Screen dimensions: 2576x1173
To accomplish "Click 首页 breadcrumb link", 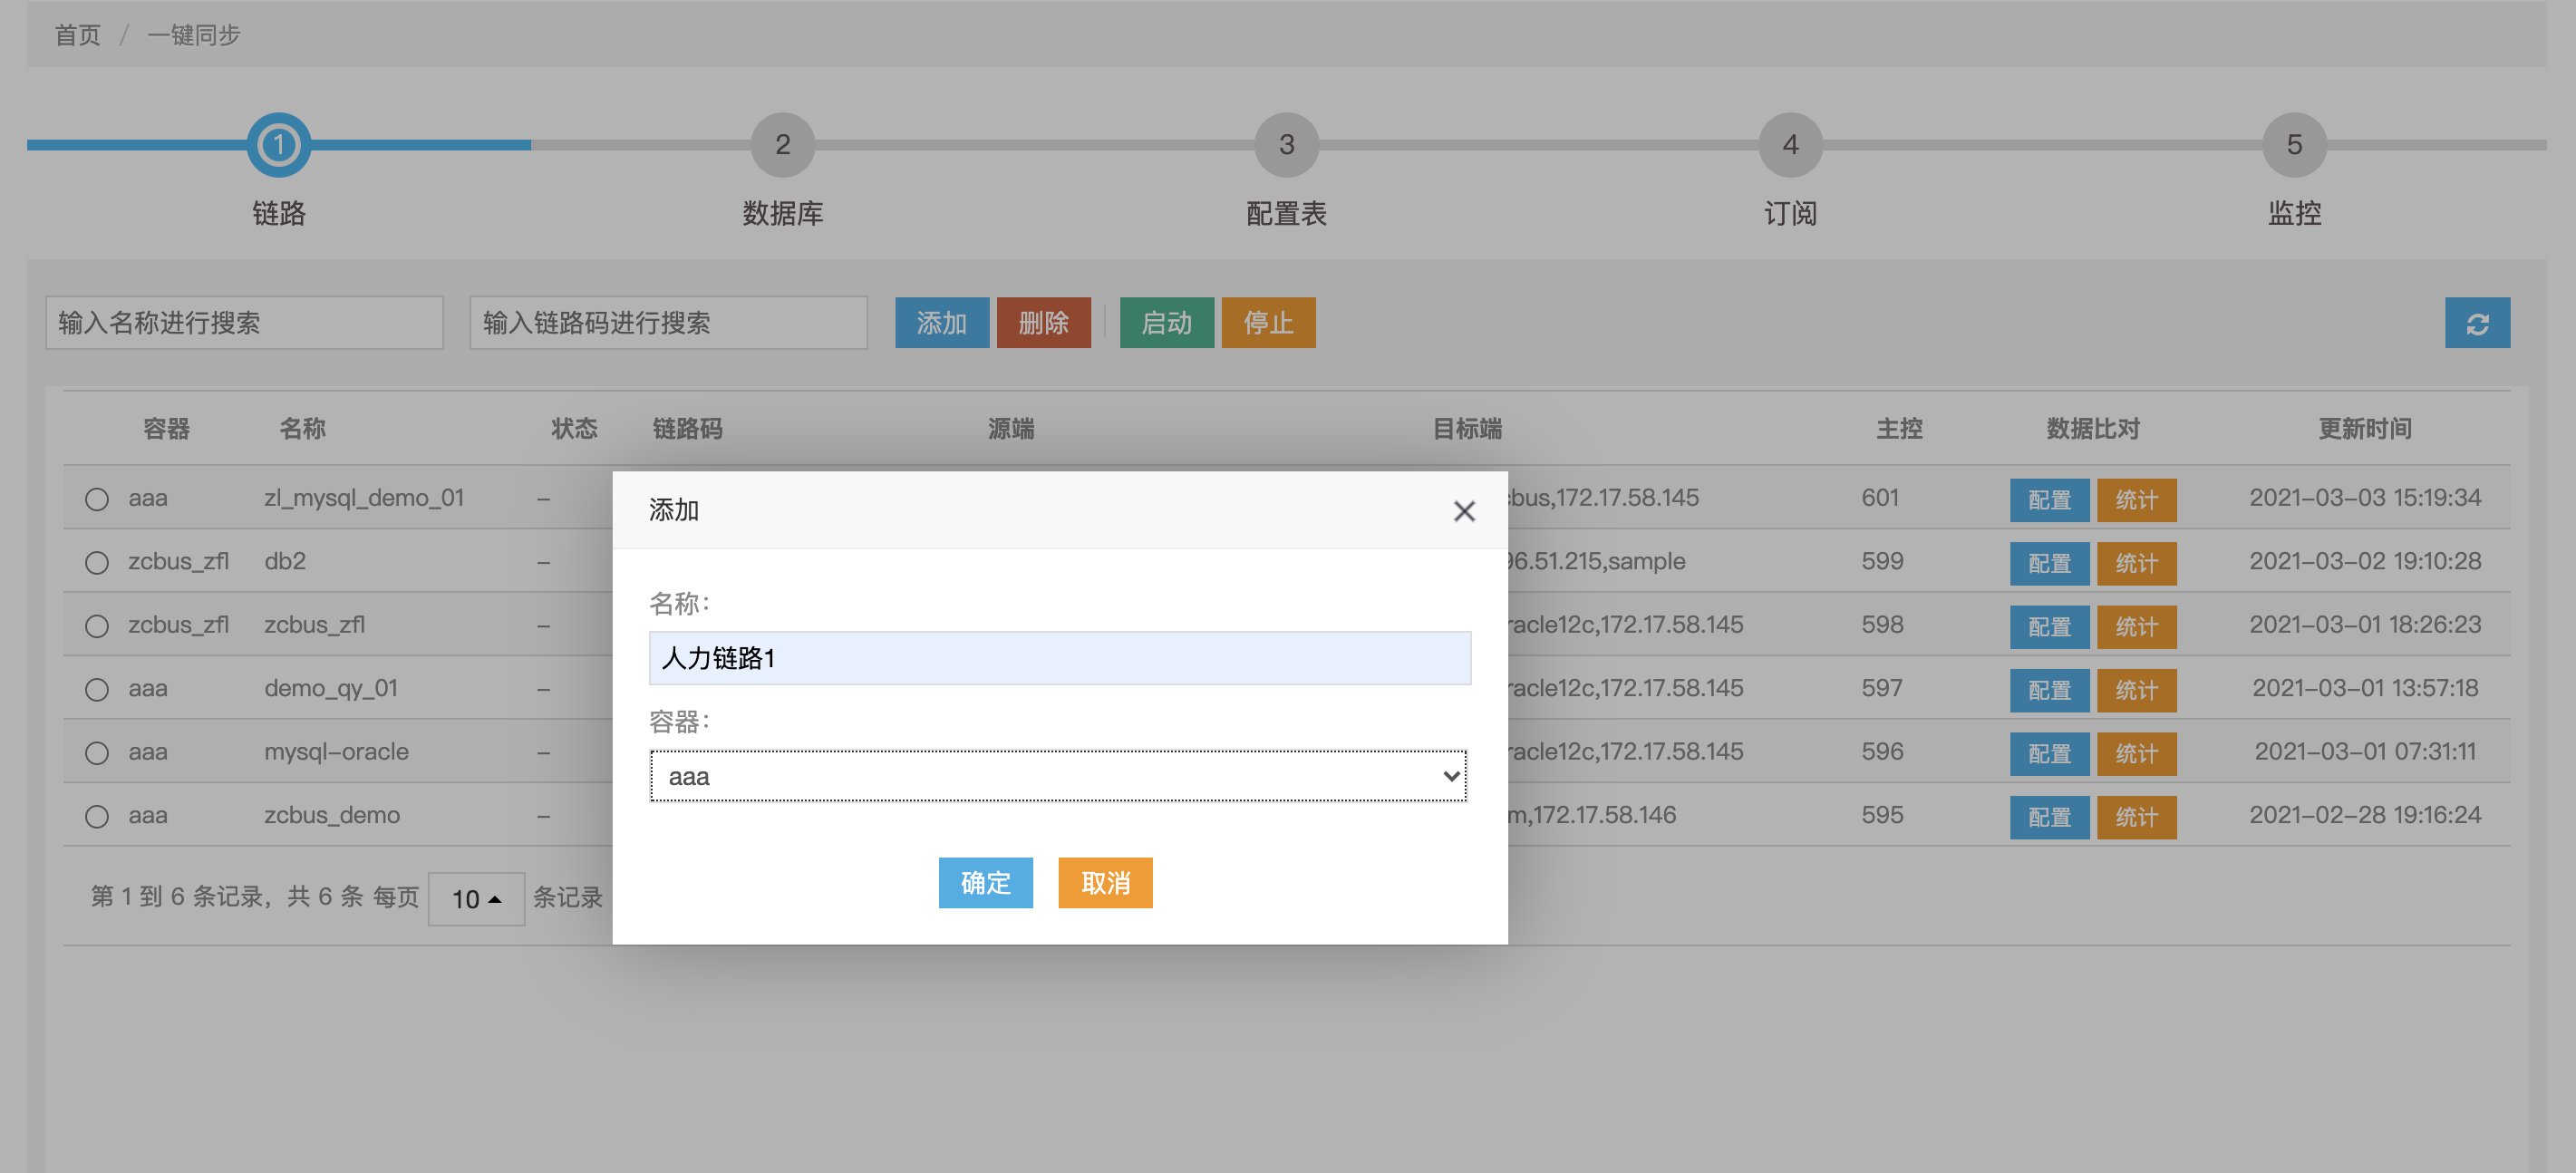I will [77, 35].
